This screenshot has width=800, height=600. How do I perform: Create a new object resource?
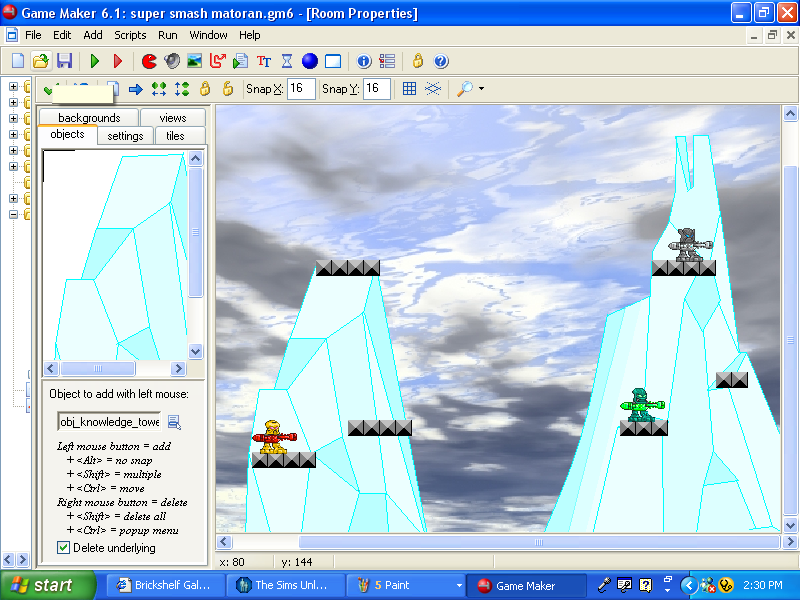point(311,60)
